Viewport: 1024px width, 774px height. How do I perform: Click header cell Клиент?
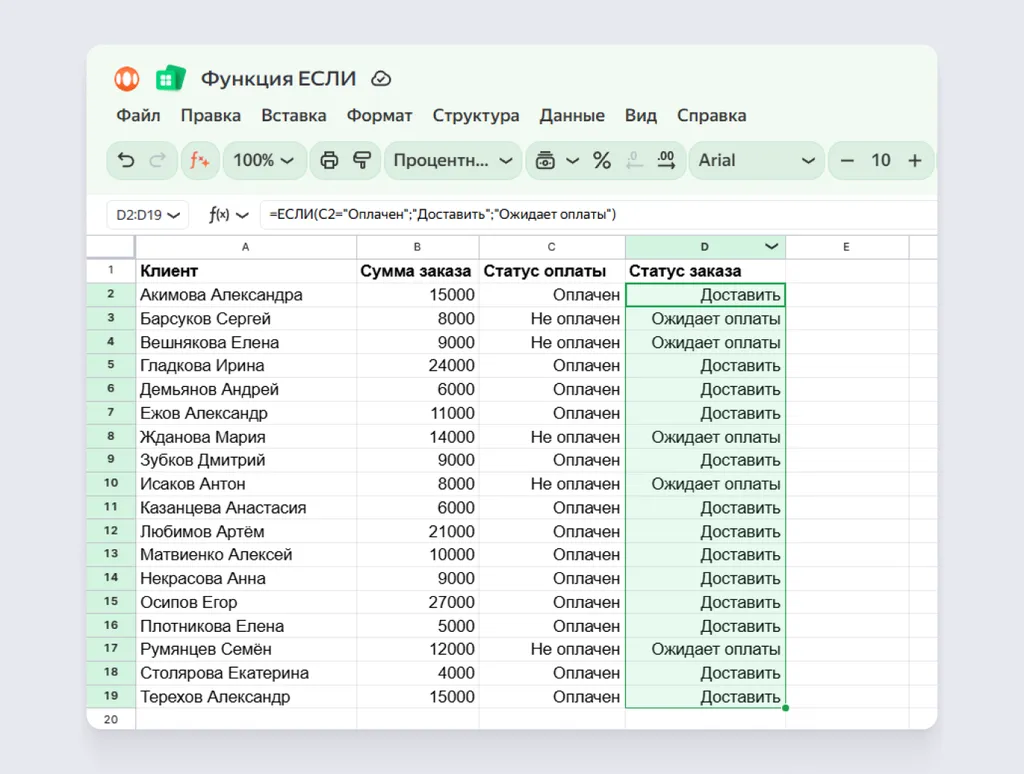point(246,271)
